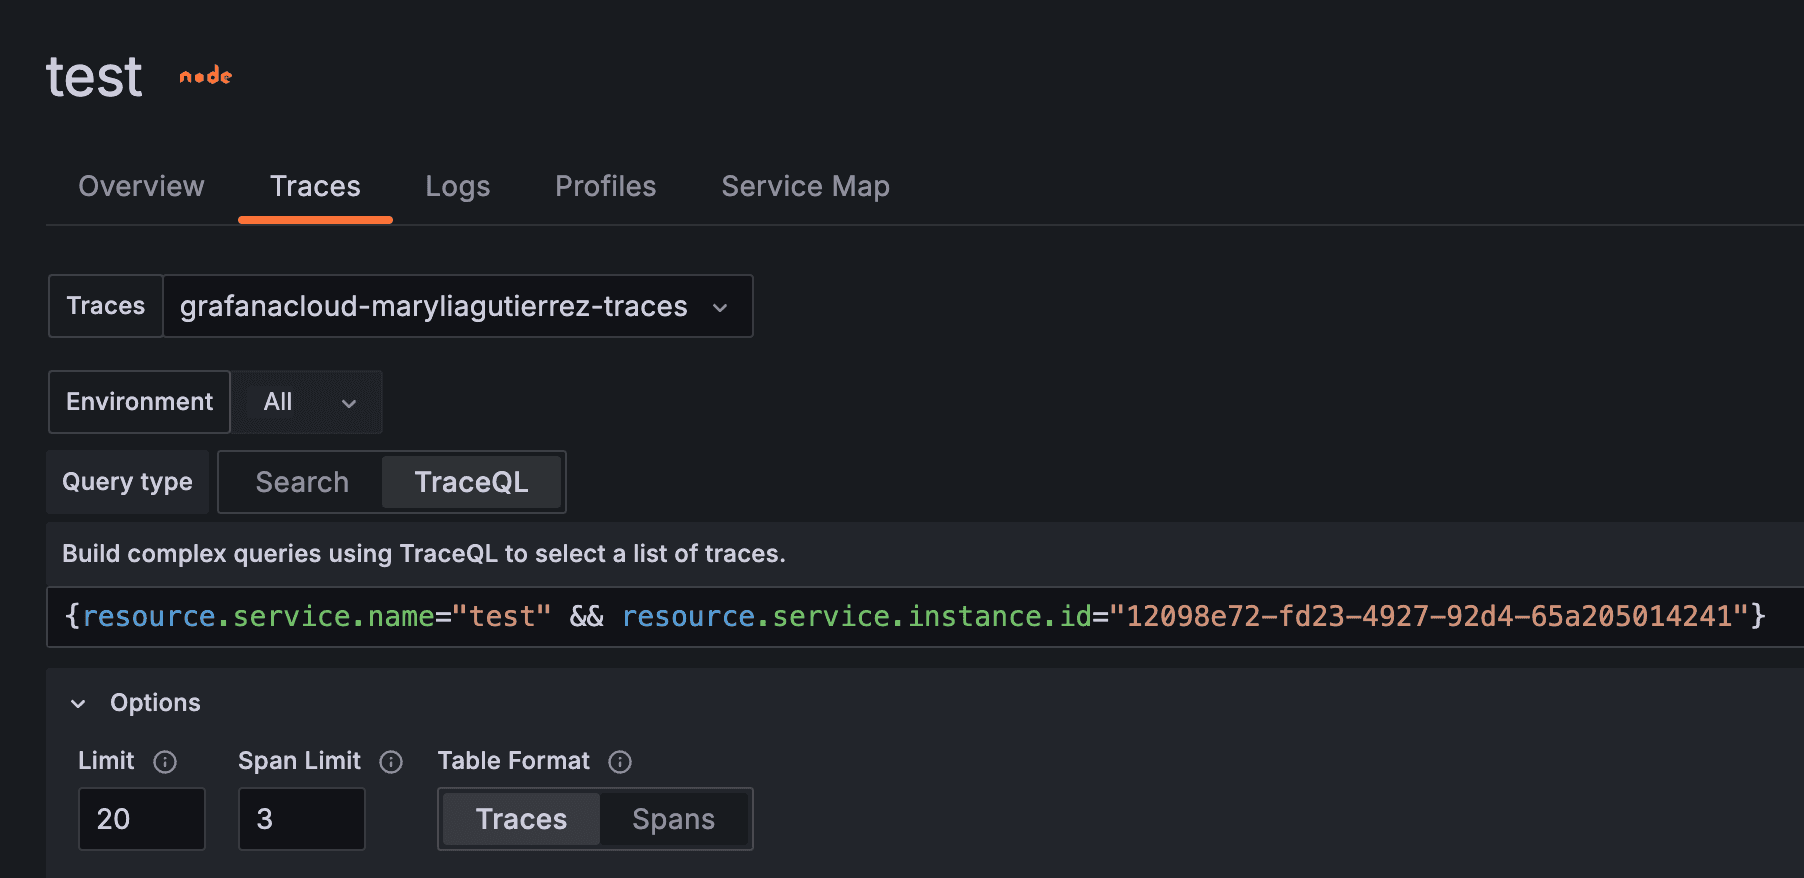Click the 'test' service title
1804x878 pixels.
click(94, 77)
